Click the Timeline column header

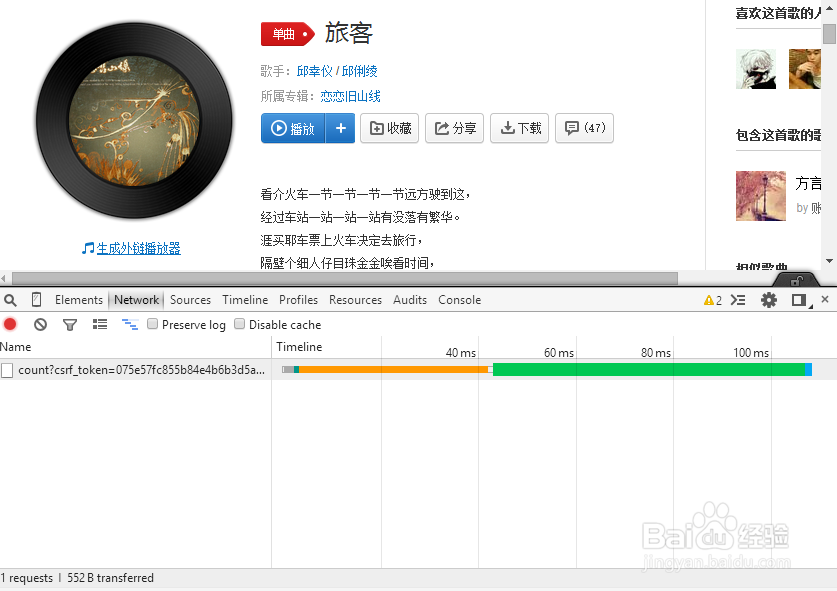299,347
